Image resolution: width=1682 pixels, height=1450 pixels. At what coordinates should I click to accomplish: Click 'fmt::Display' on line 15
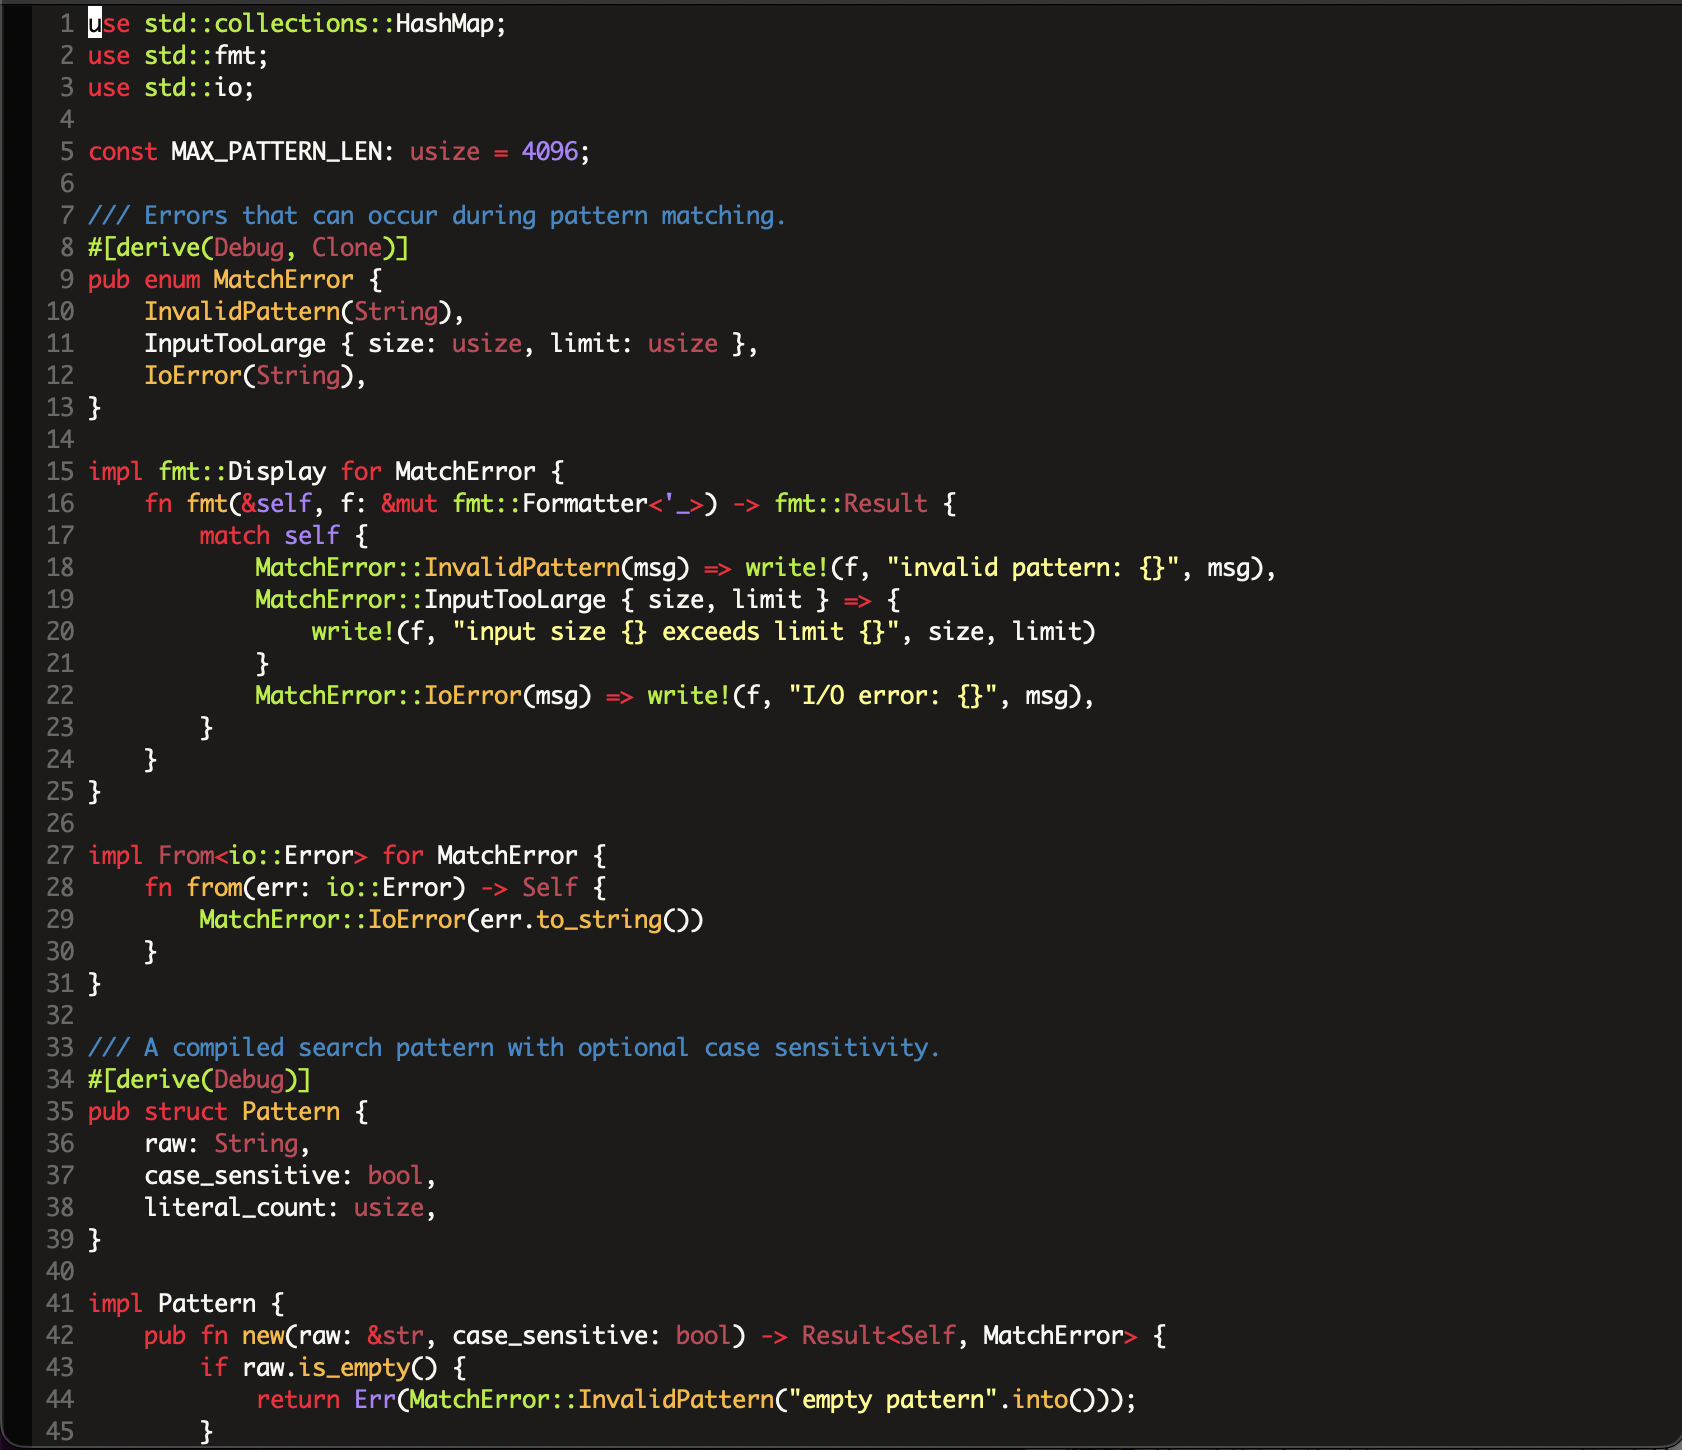click(x=241, y=471)
